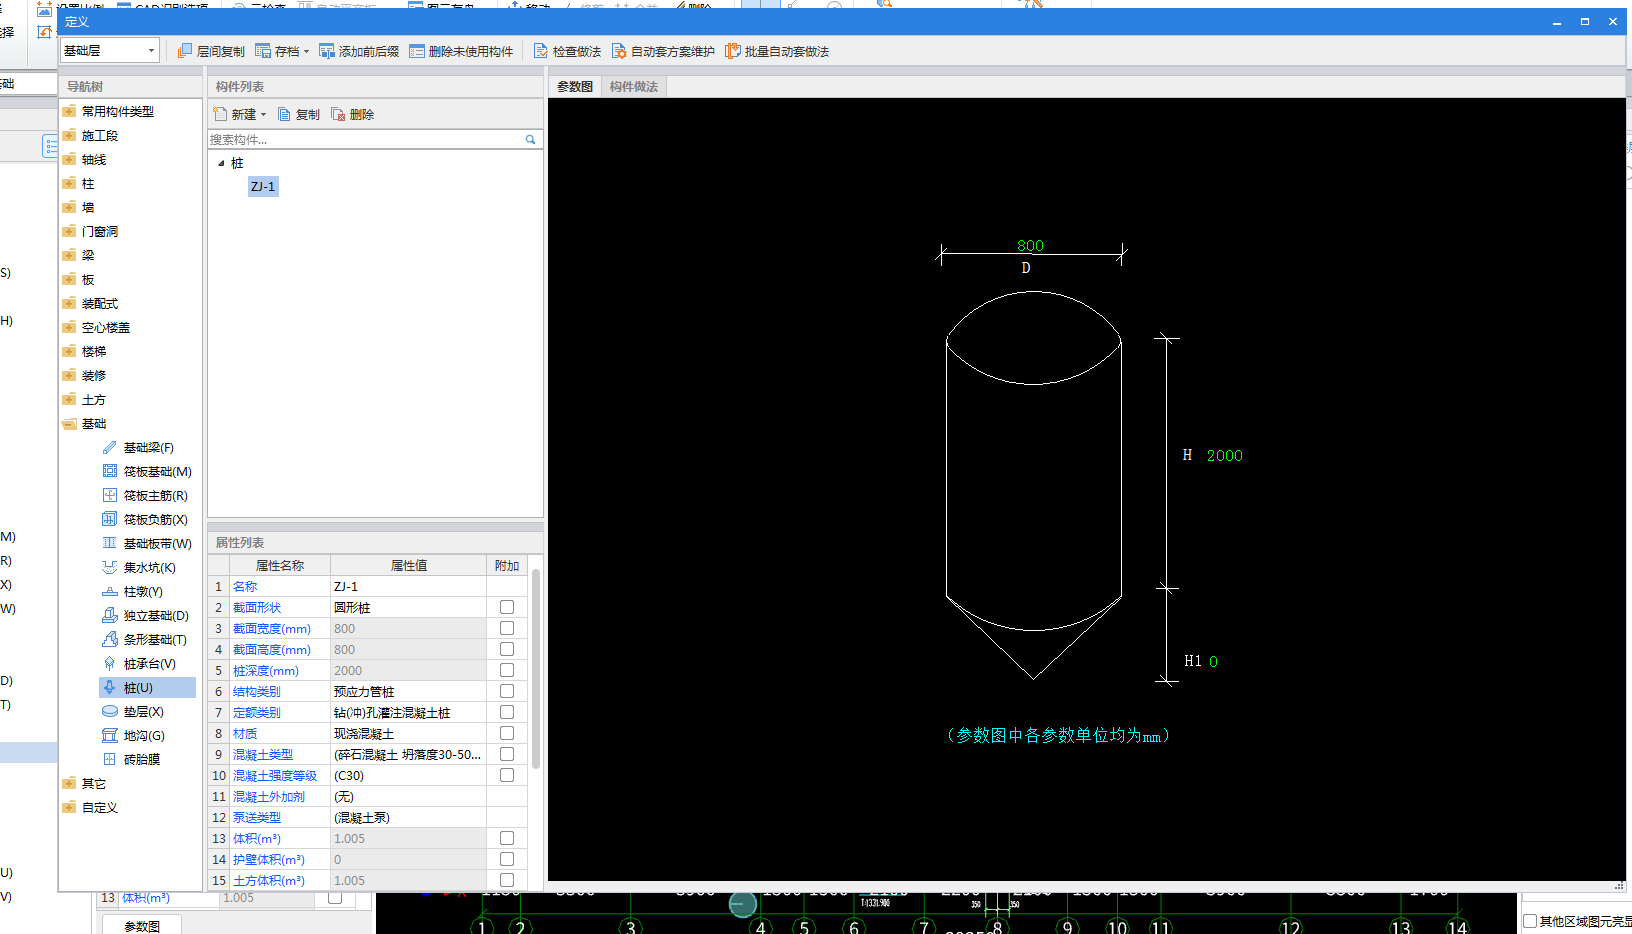Click the 自动套方案维护 icon

pos(619,51)
